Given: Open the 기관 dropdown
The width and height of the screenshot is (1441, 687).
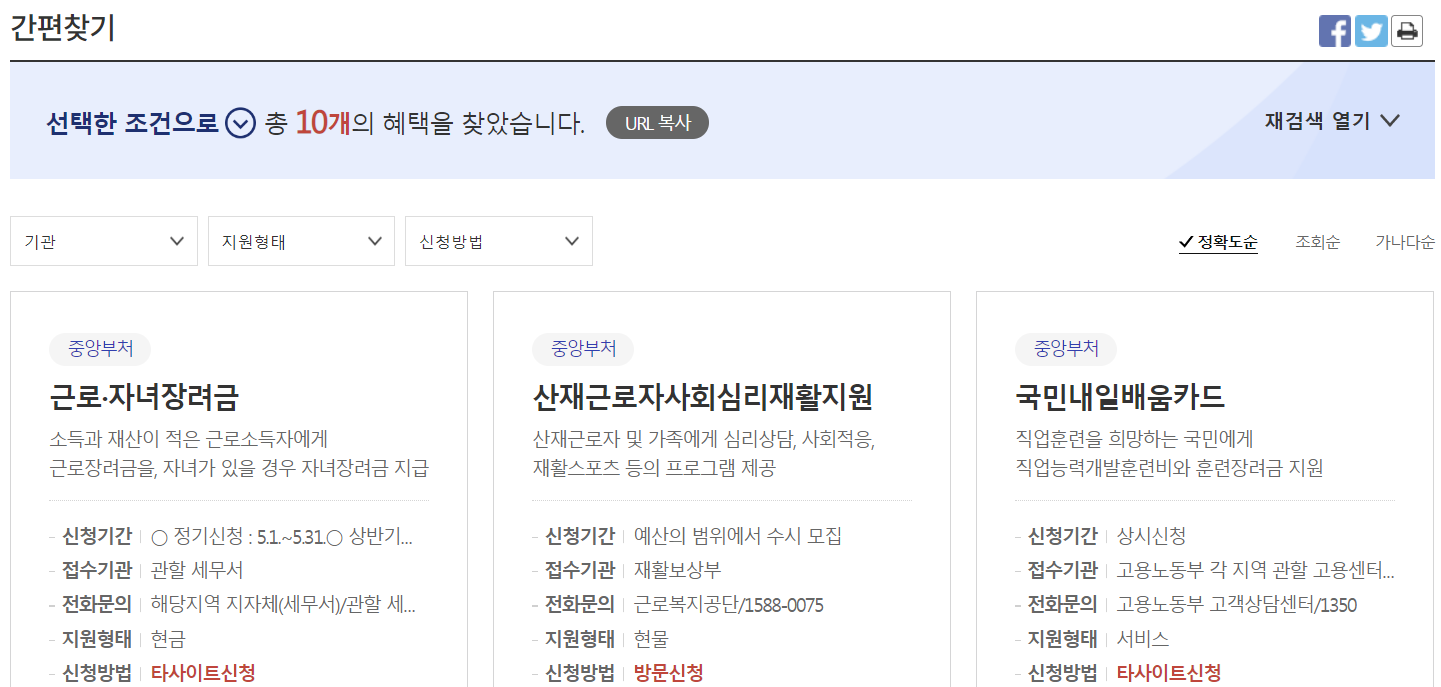Looking at the screenshot, I should click(103, 241).
